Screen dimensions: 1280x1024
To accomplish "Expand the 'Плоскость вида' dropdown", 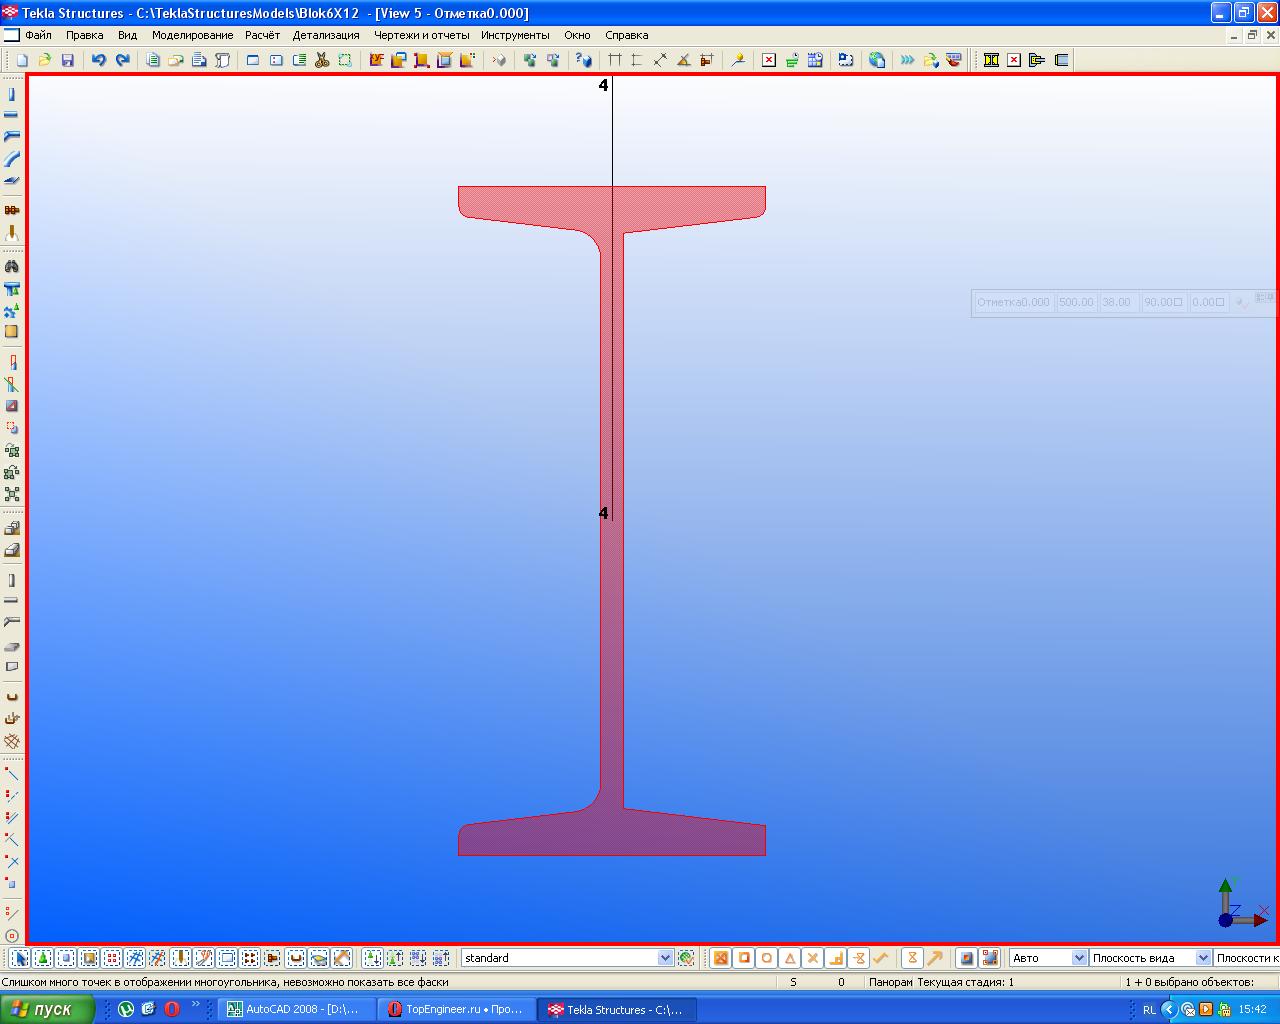I will tap(1202, 958).
